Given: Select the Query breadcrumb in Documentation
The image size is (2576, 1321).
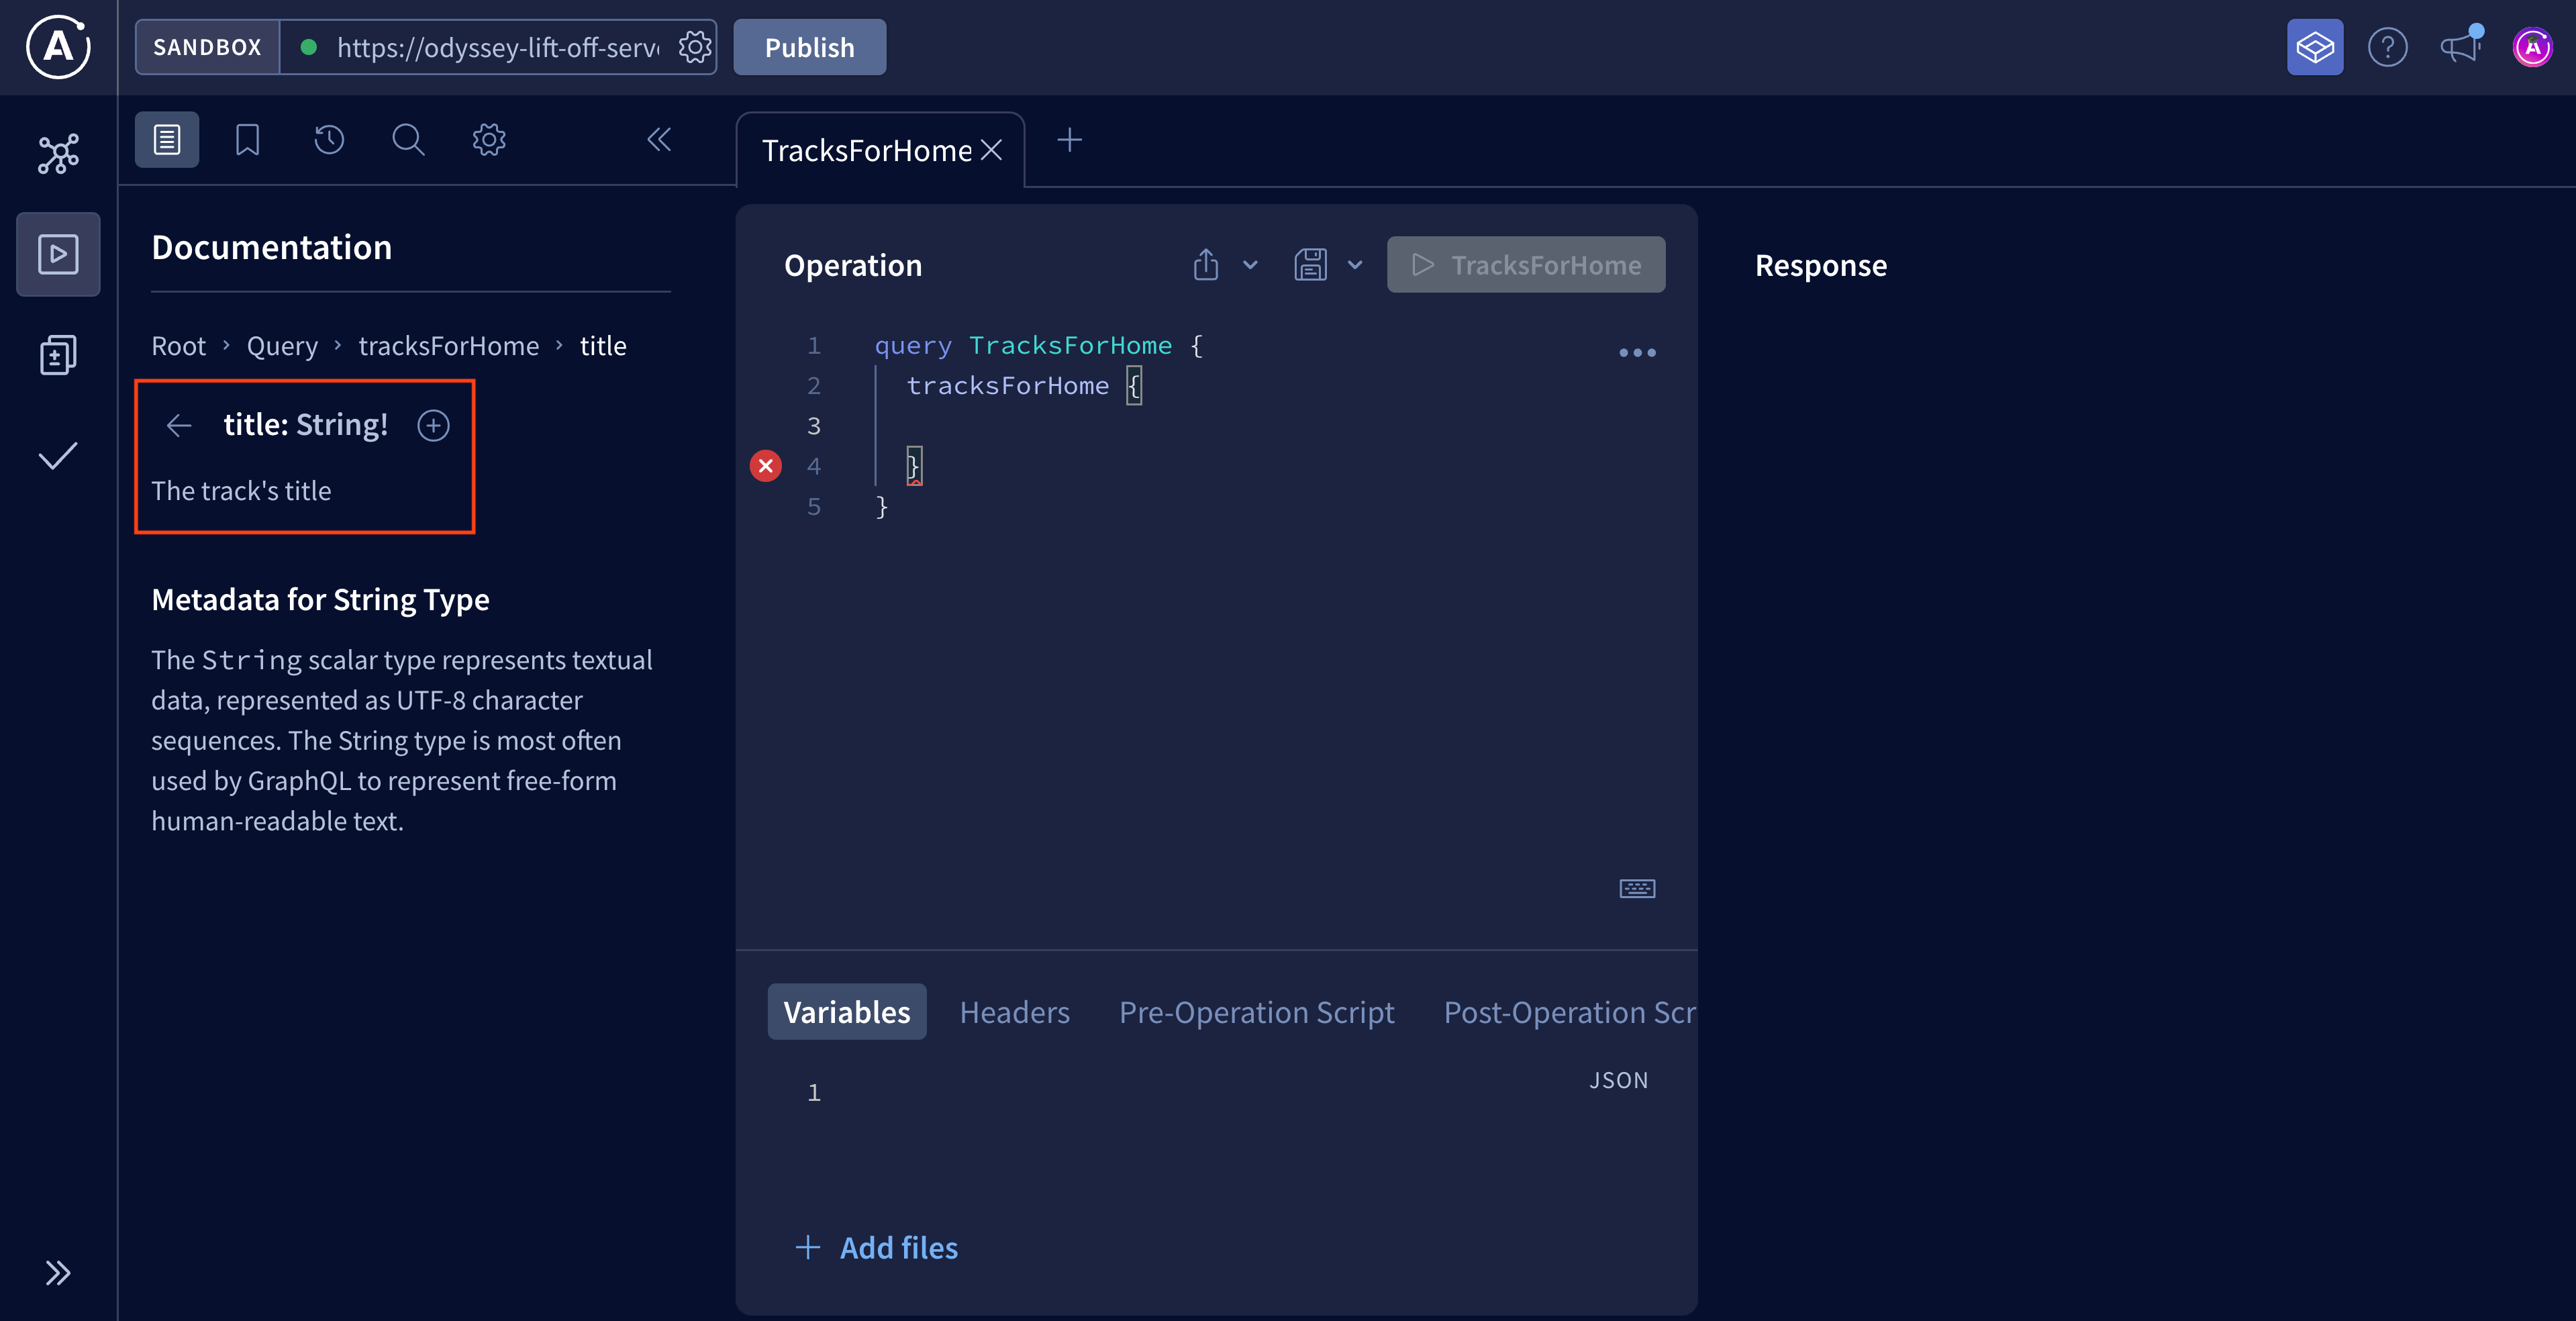Looking at the screenshot, I should coord(282,345).
